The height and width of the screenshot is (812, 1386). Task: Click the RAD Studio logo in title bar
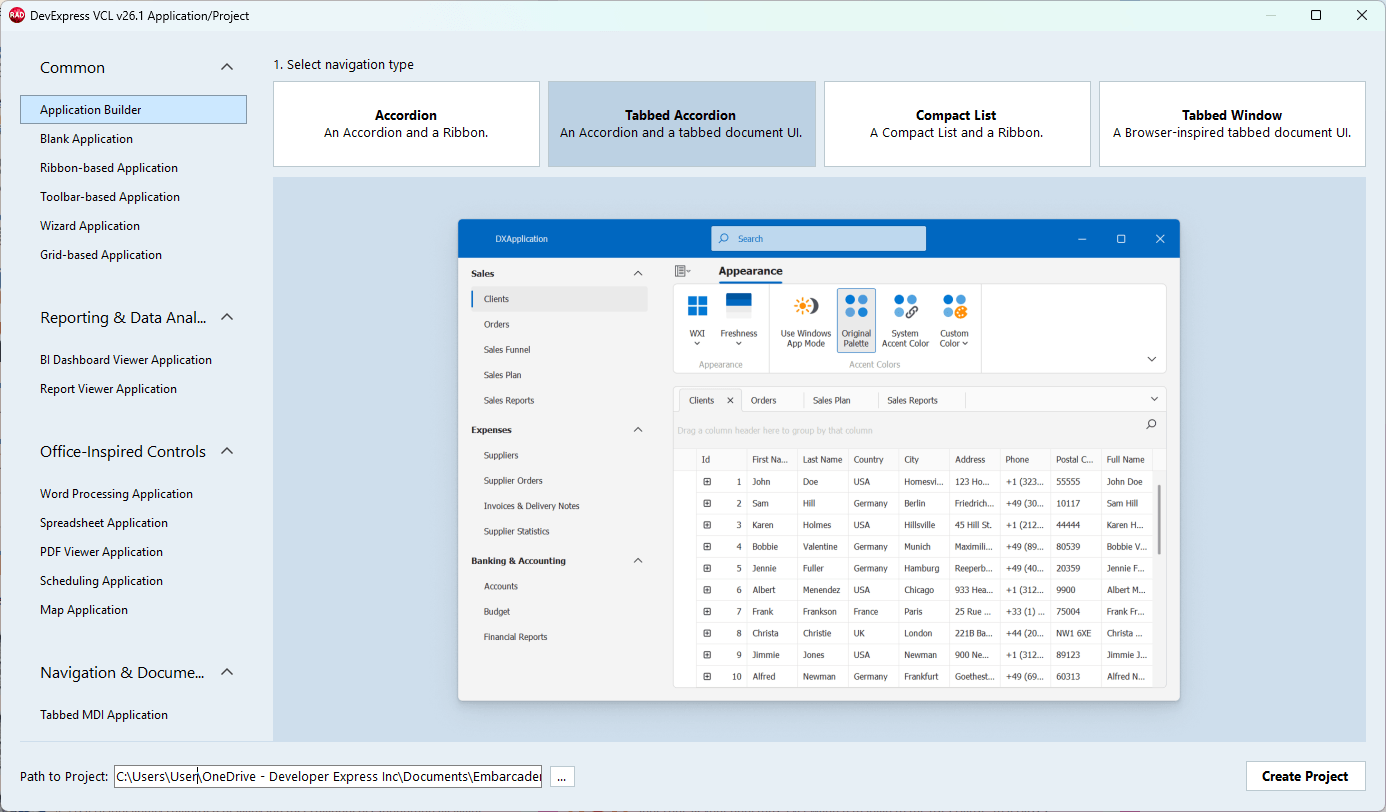(17, 15)
